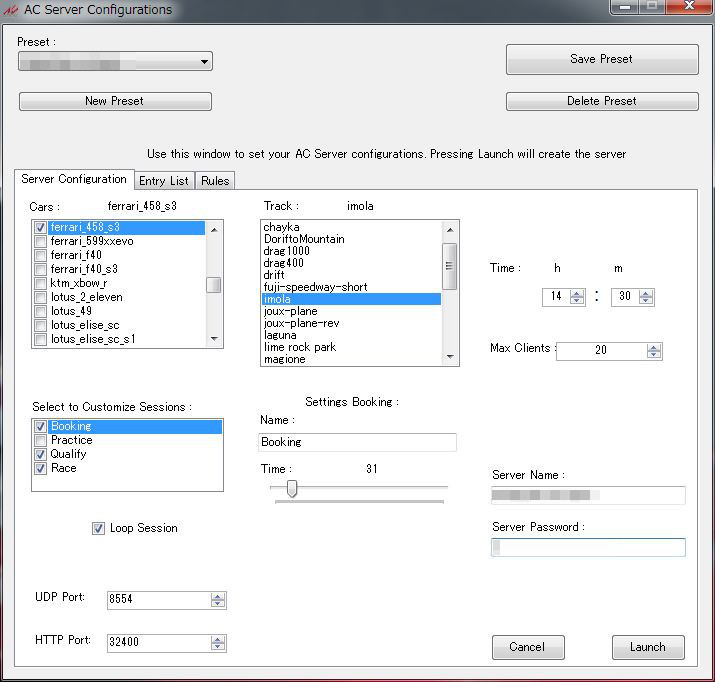Screen dimensions: 715x682
Task: Click the AC app icon in title bar
Action: tap(11, 10)
